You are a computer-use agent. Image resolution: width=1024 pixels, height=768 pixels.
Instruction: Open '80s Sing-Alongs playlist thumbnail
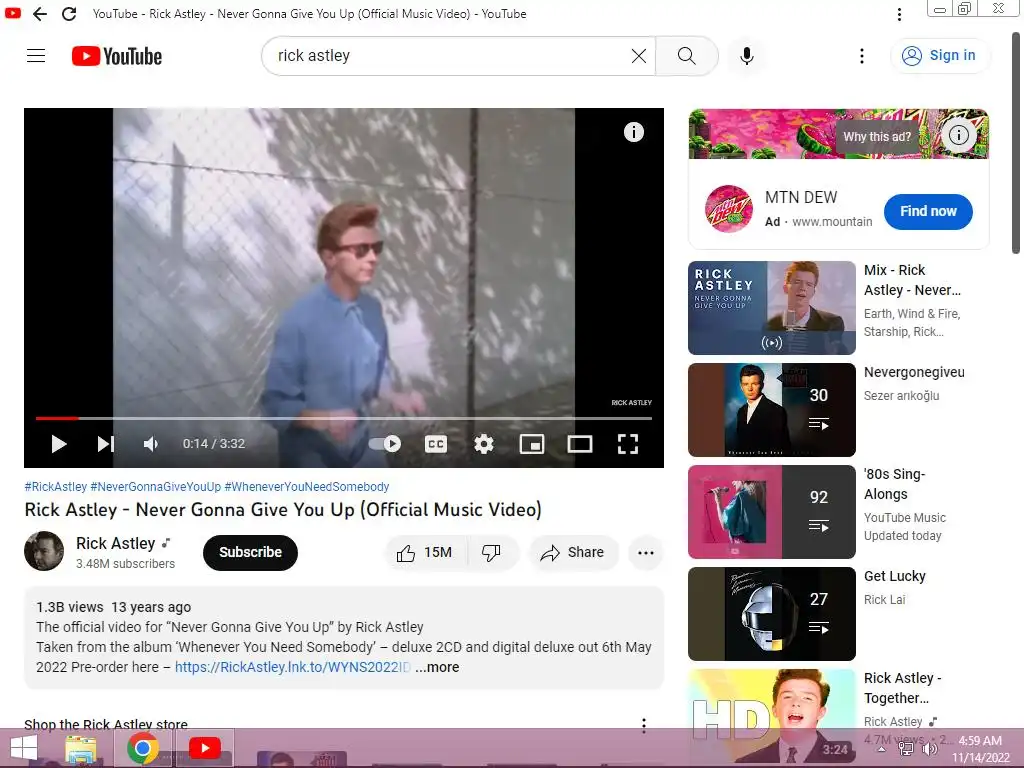pyautogui.click(x=771, y=511)
